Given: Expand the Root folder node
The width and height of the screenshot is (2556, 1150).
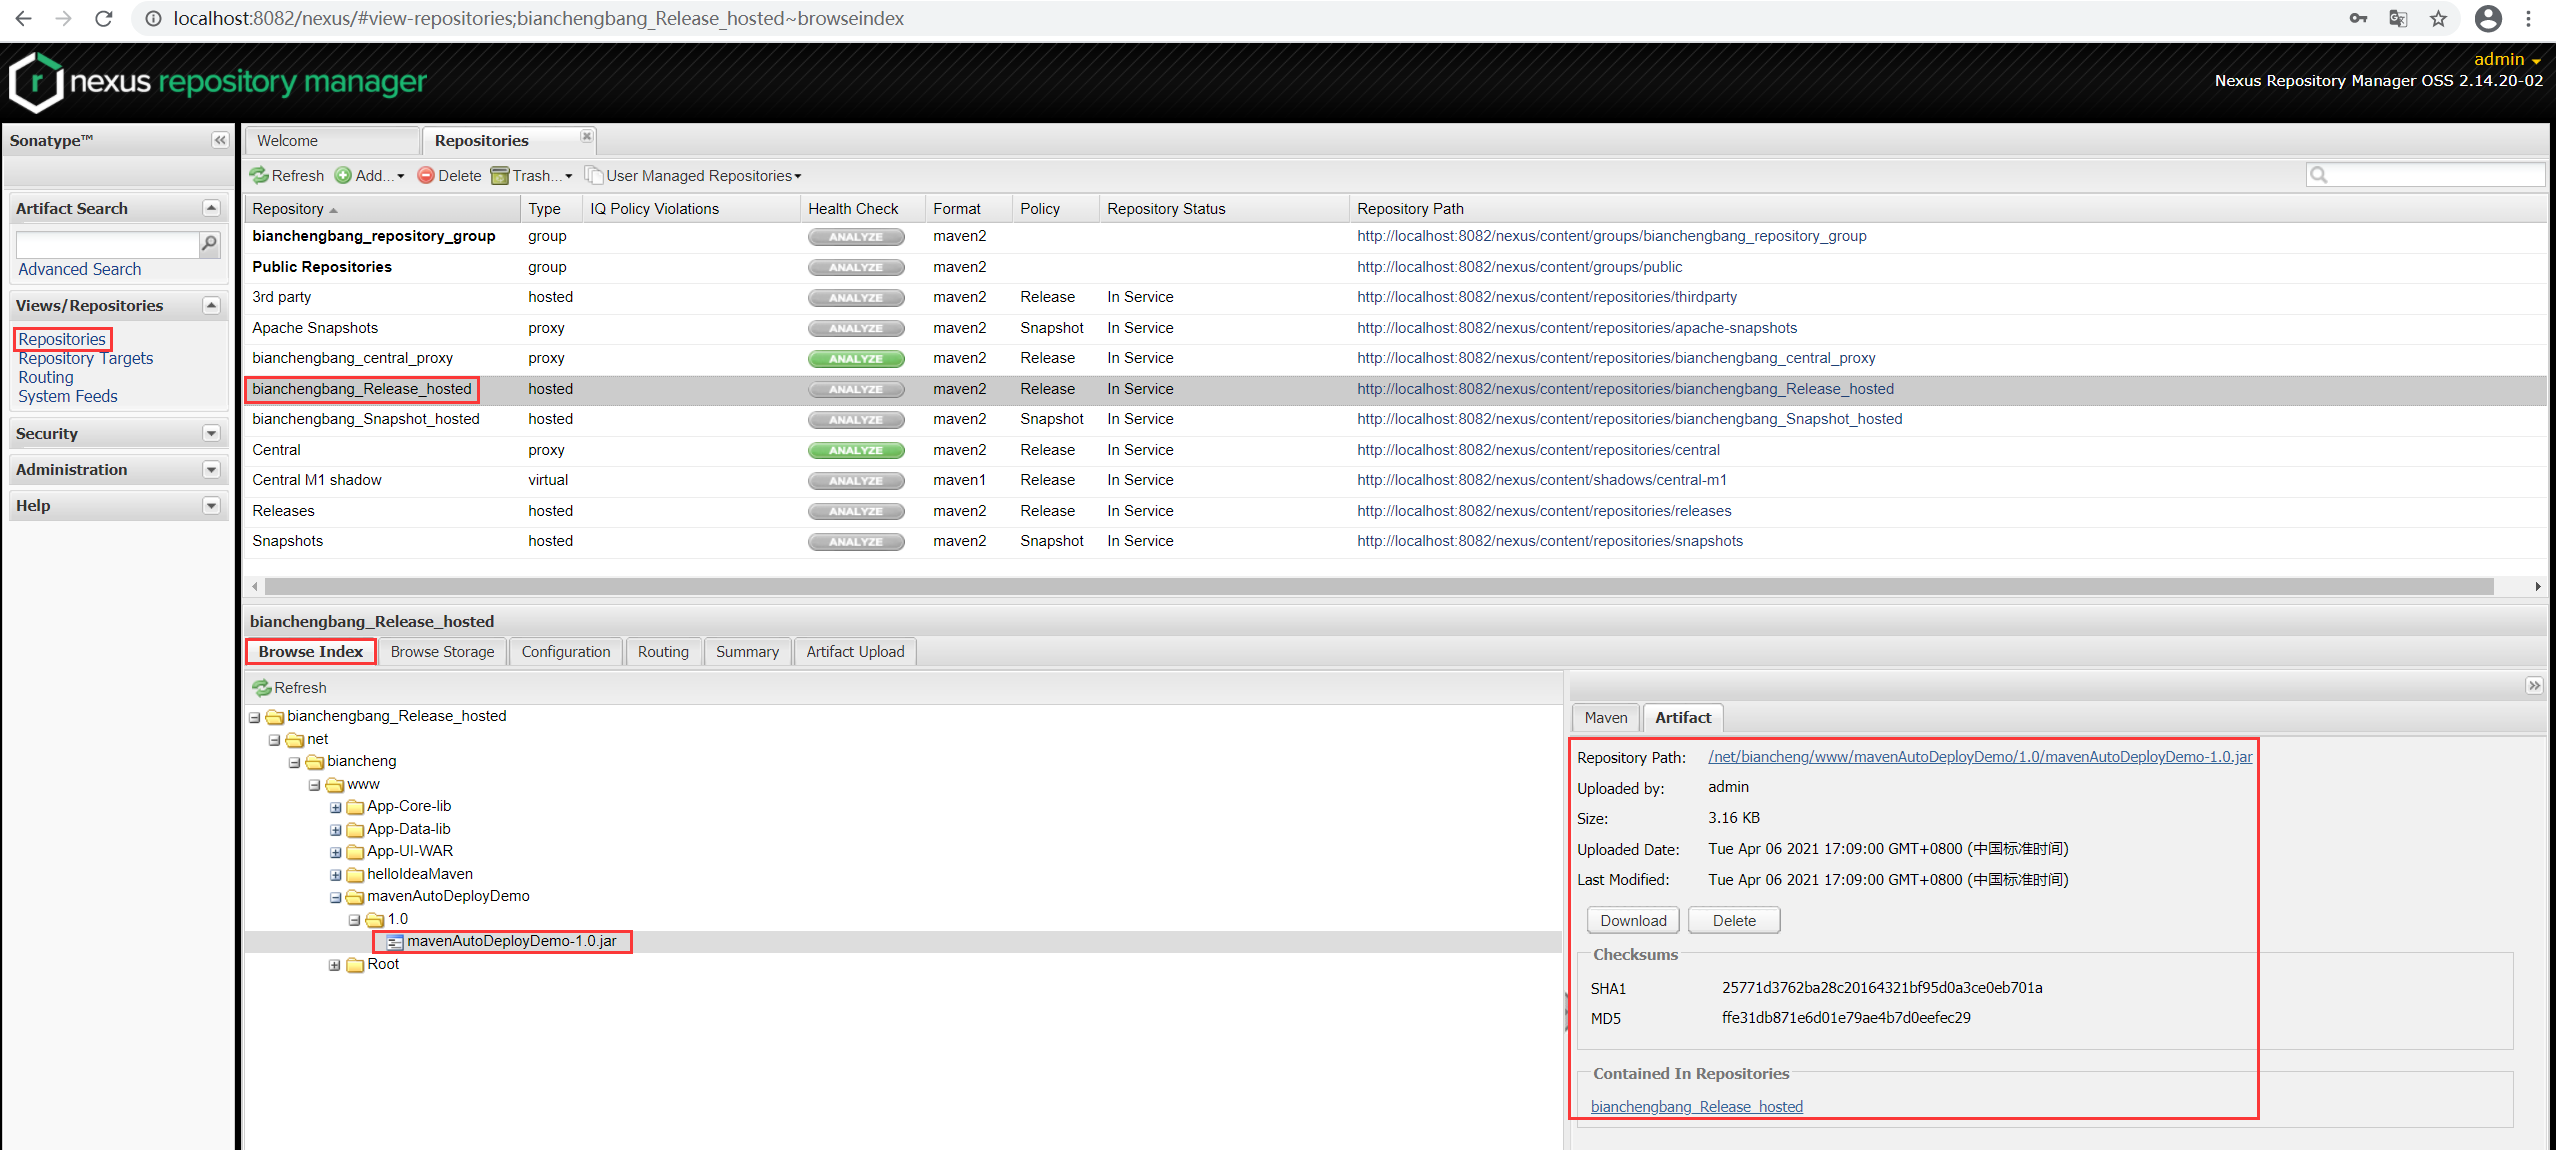Looking at the screenshot, I should click(x=336, y=965).
